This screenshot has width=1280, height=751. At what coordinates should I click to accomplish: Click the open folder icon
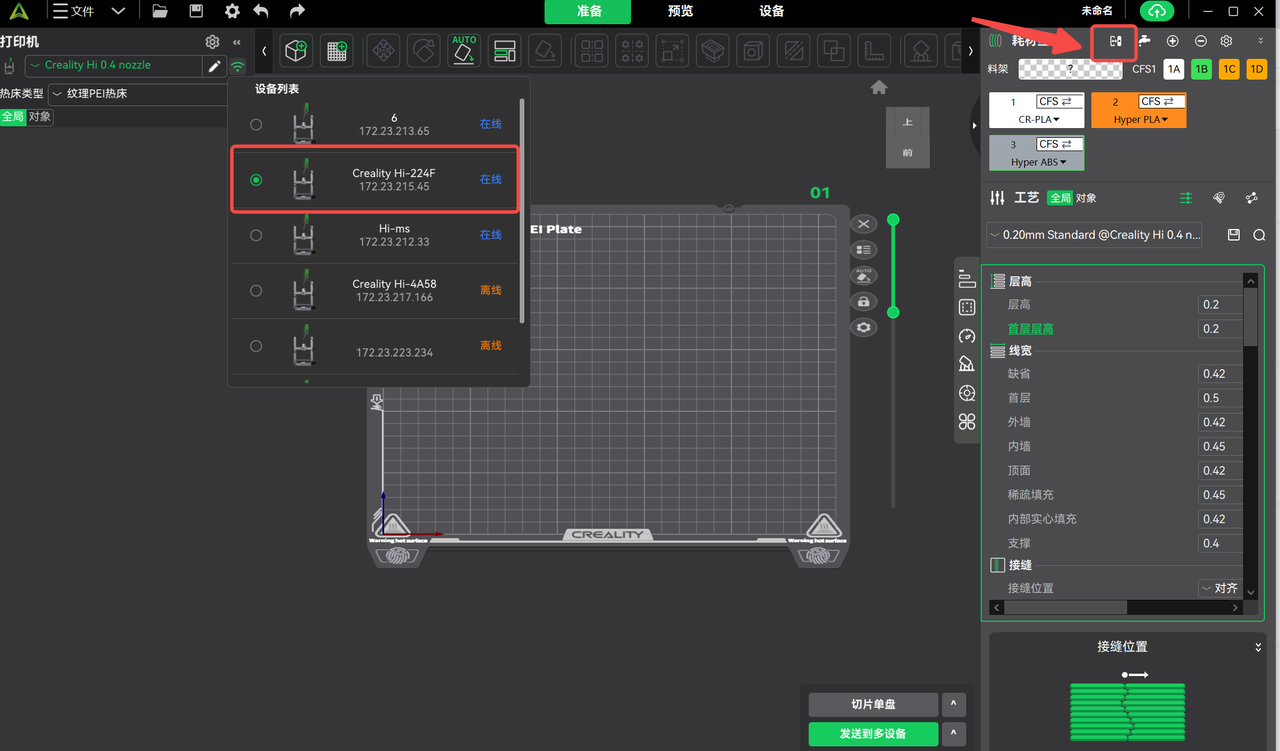click(160, 11)
